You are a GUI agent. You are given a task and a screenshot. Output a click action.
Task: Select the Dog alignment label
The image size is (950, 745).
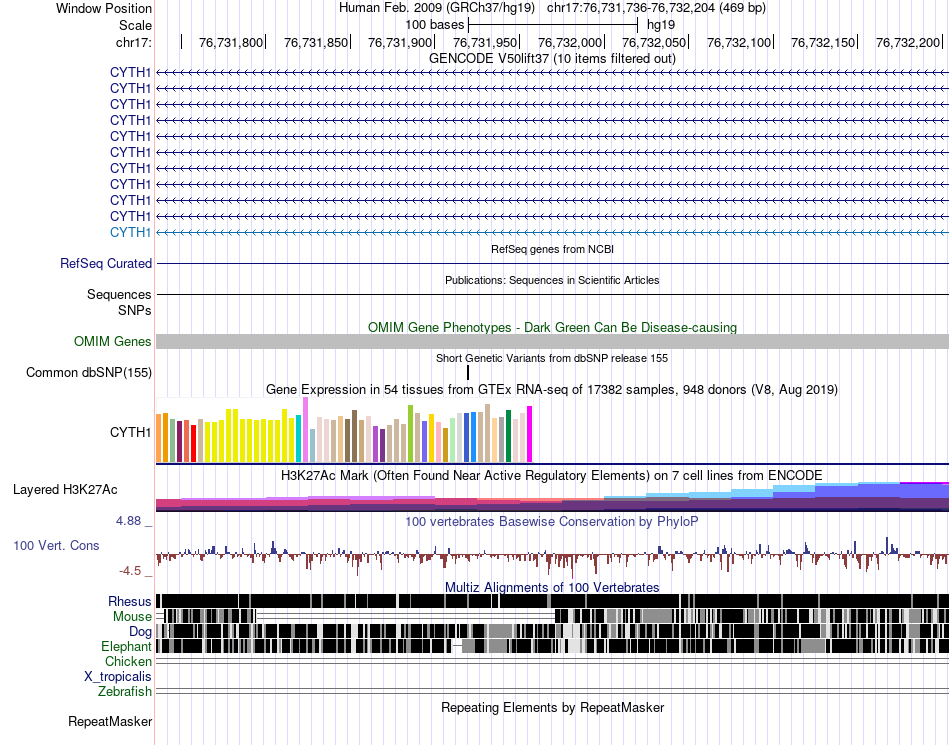[140, 632]
